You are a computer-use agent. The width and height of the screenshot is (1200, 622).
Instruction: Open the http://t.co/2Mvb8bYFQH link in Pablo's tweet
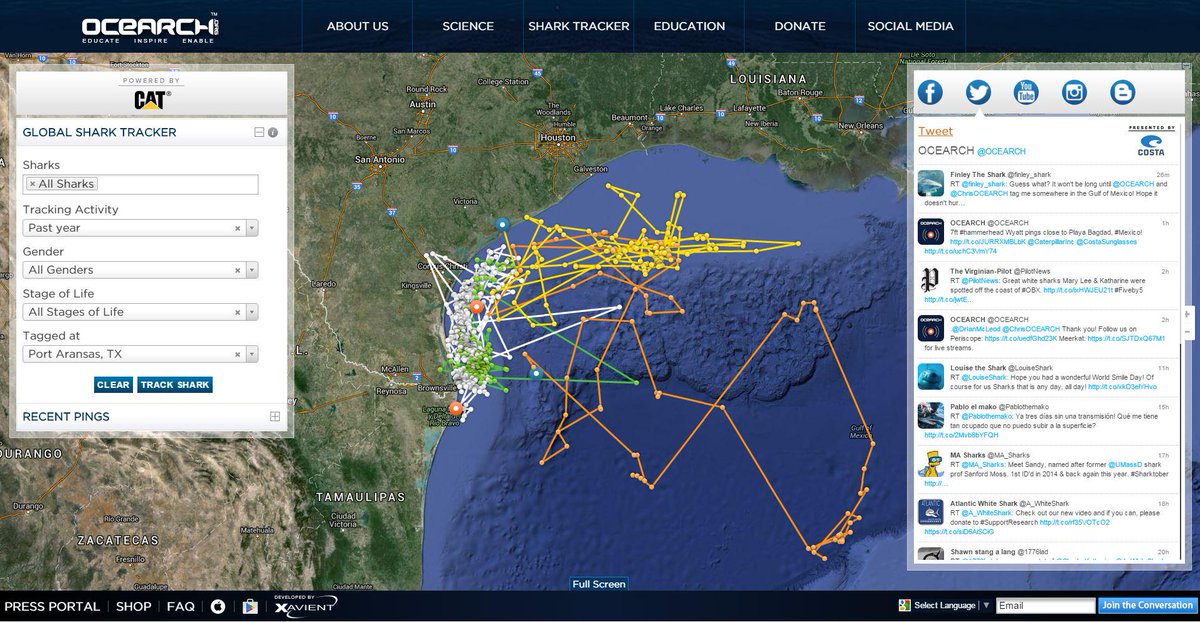tap(961, 435)
